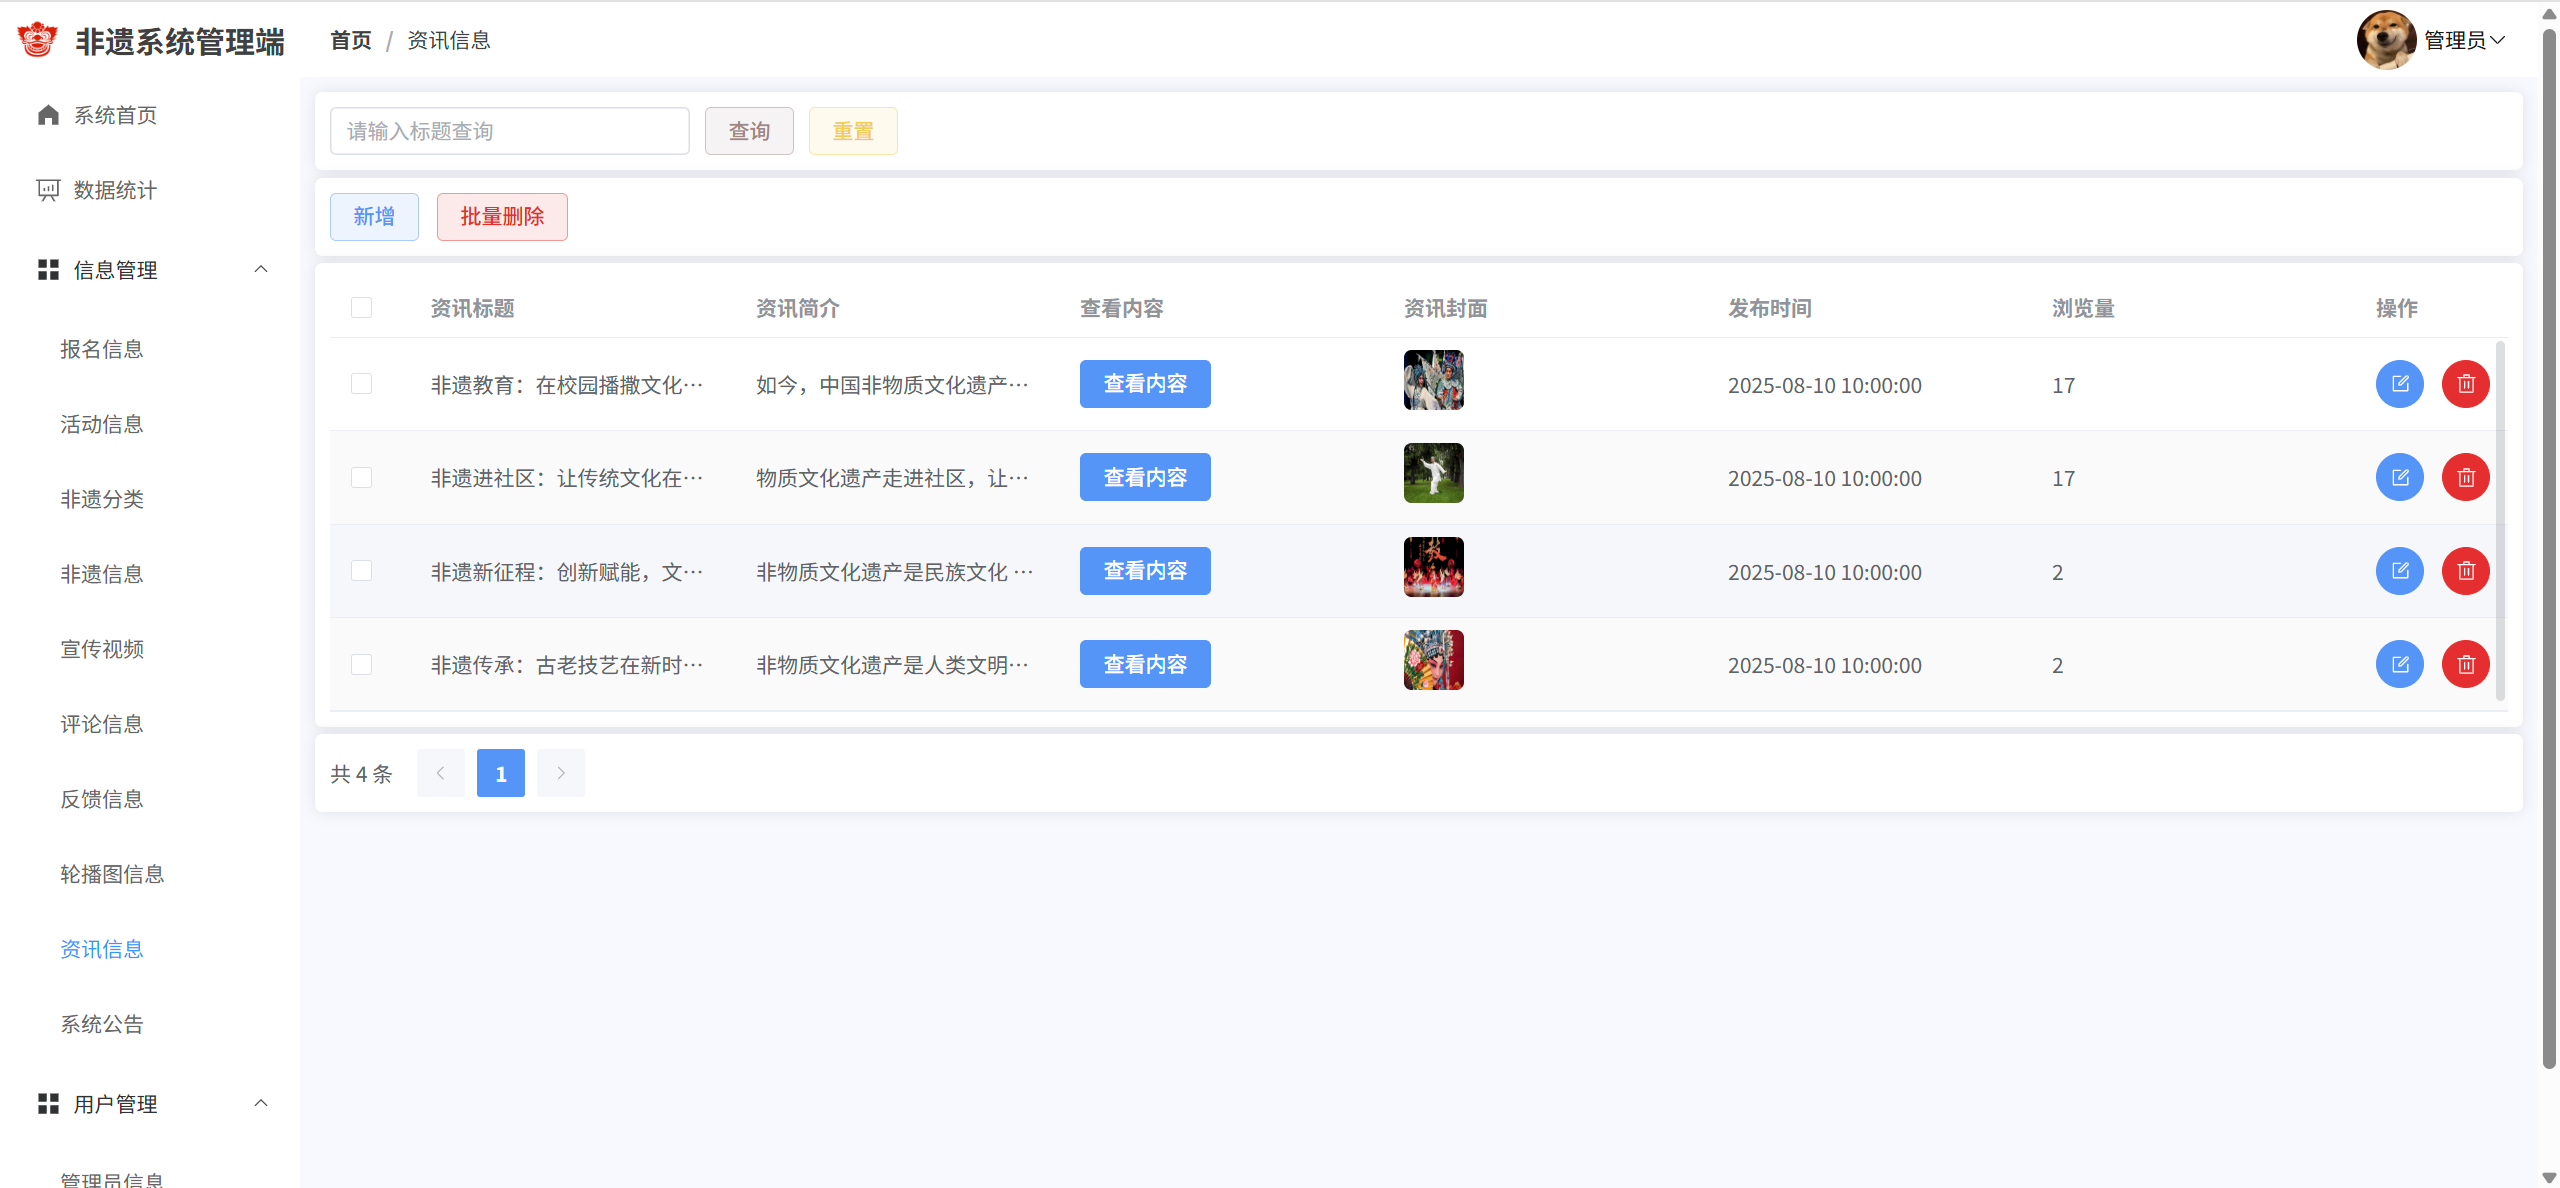The image size is (2560, 1188).
Task: Toggle the select-all header checkbox
Action: point(361,308)
